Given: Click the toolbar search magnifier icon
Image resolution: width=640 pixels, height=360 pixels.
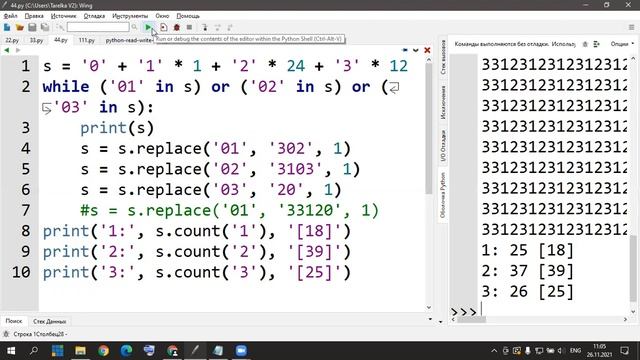Looking at the screenshot, I should (x=134, y=27).
